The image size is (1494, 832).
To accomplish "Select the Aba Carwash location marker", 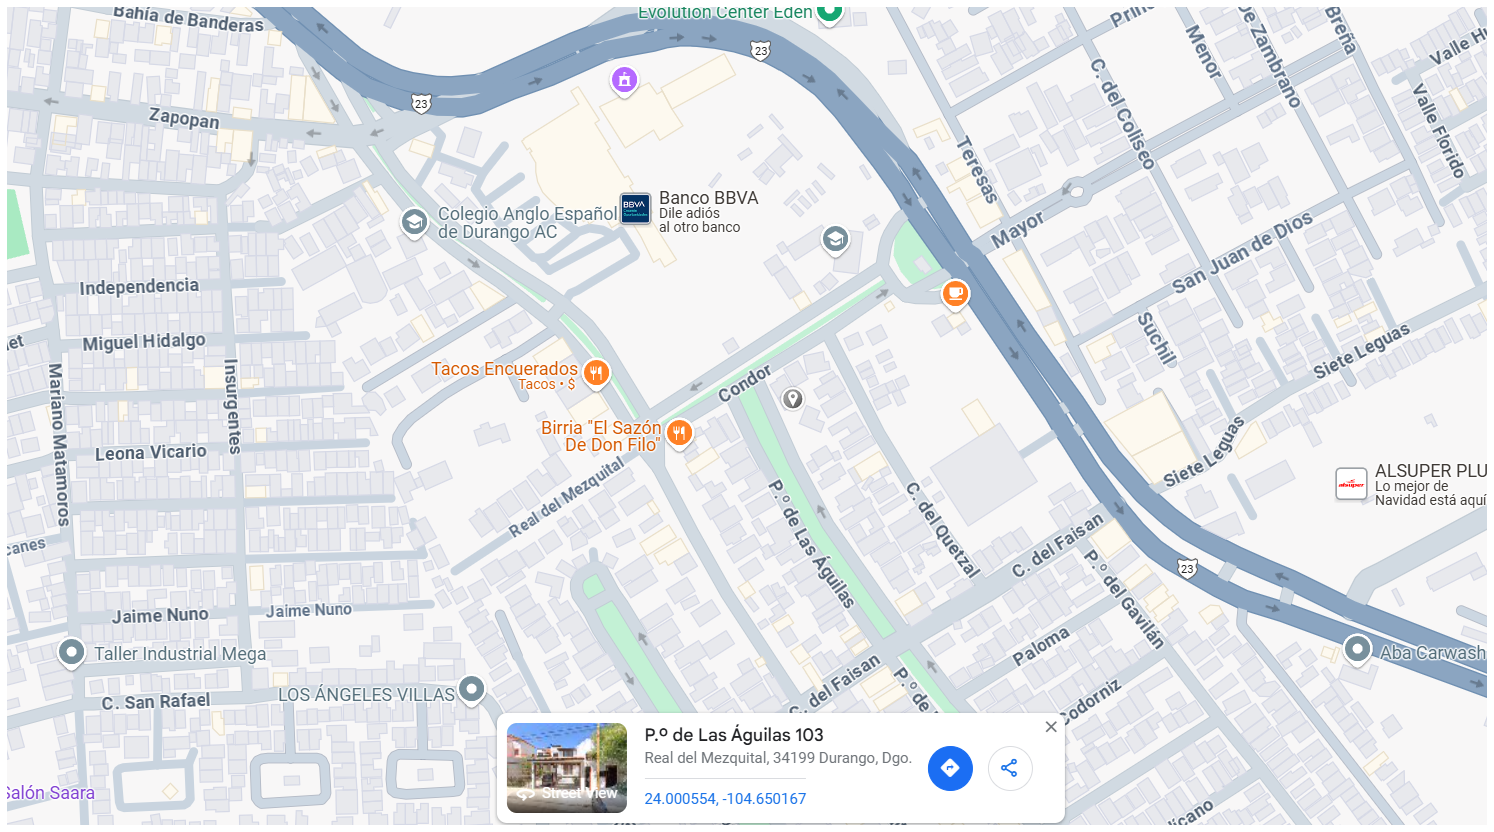I will tap(1357, 650).
